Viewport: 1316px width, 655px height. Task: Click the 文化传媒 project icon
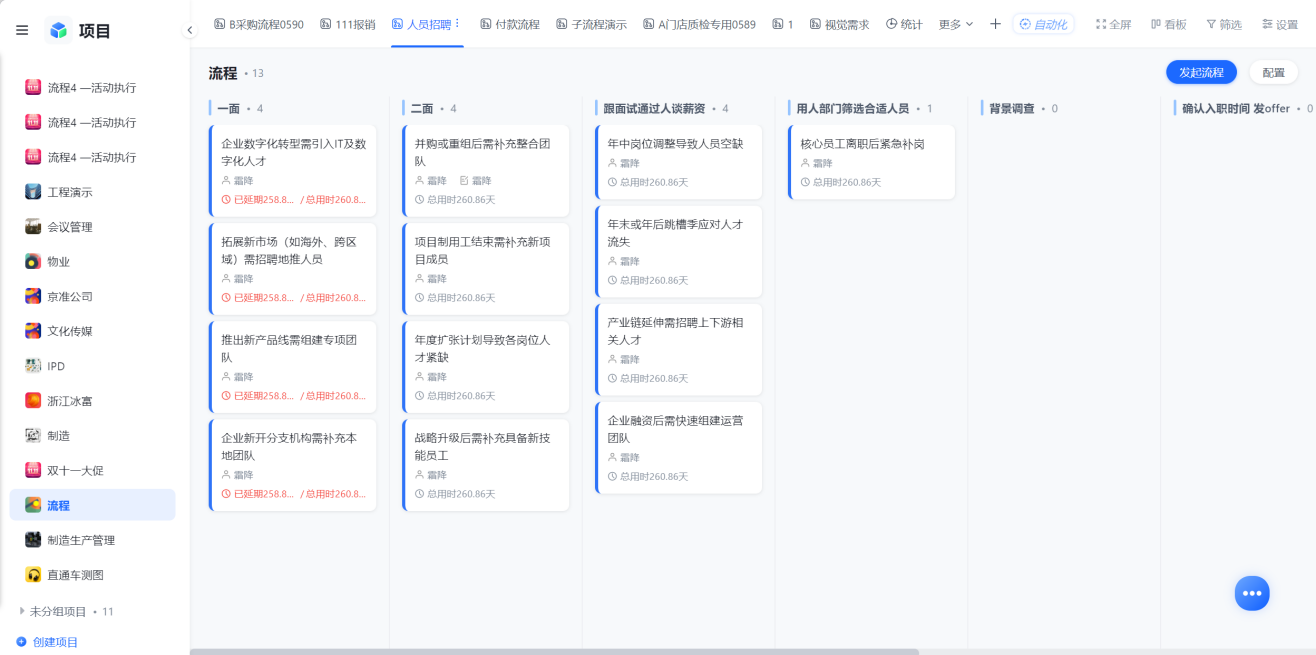(33, 331)
